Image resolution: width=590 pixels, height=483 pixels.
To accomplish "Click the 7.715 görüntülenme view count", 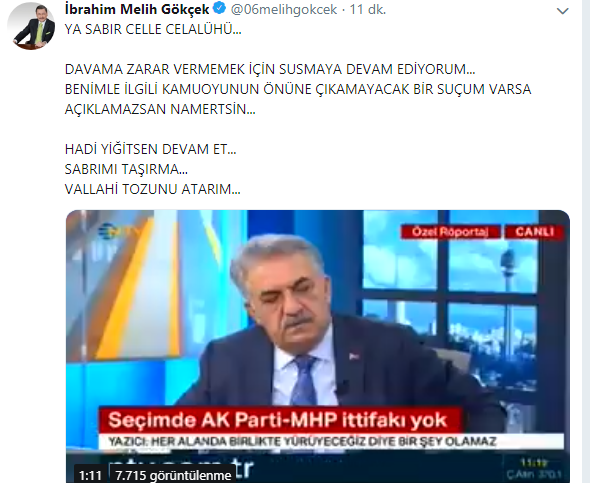I will pos(173,475).
